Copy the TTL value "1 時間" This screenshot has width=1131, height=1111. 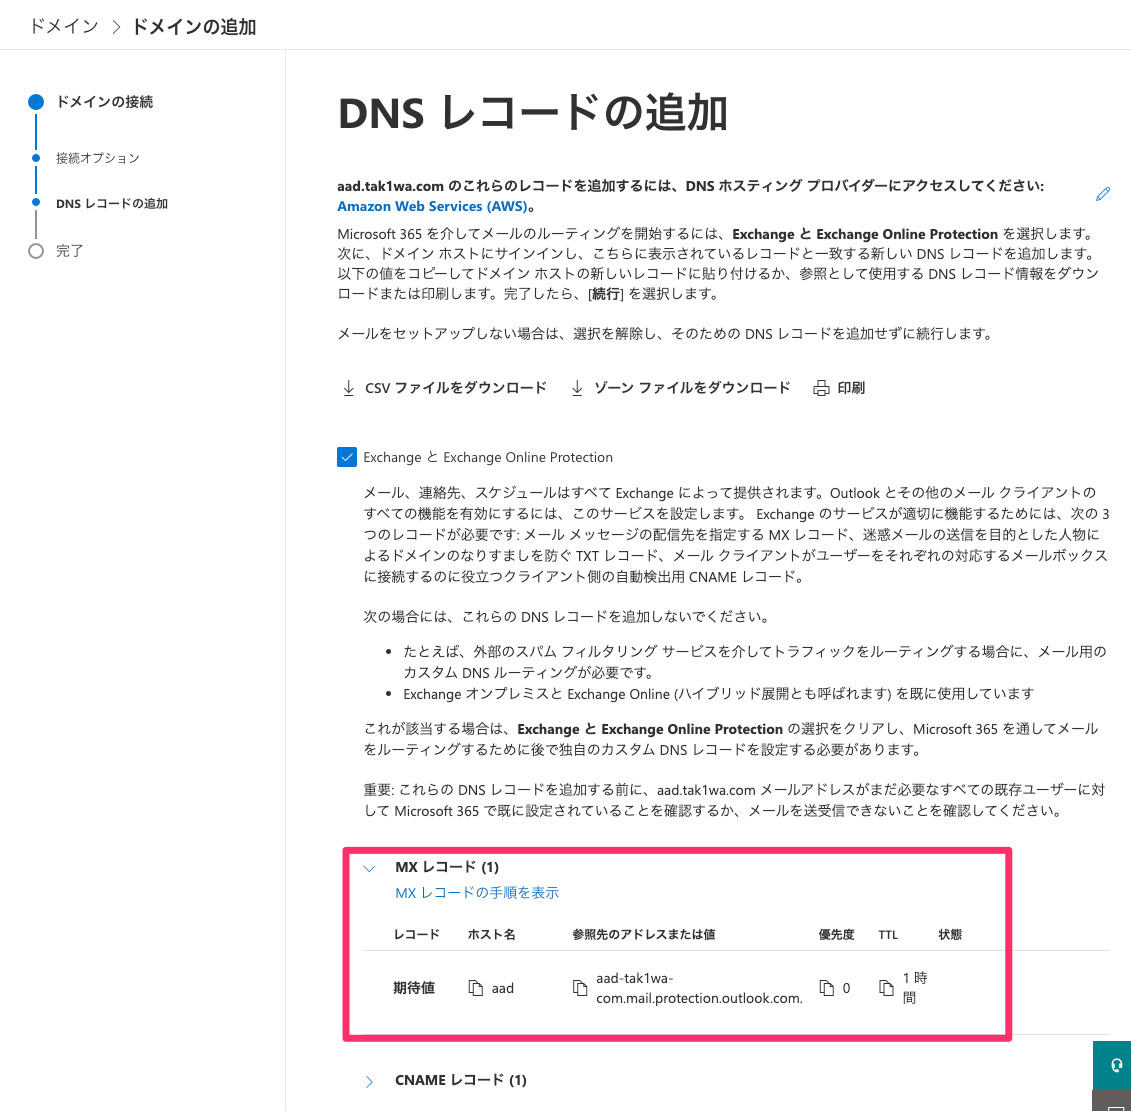click(887, 988)
